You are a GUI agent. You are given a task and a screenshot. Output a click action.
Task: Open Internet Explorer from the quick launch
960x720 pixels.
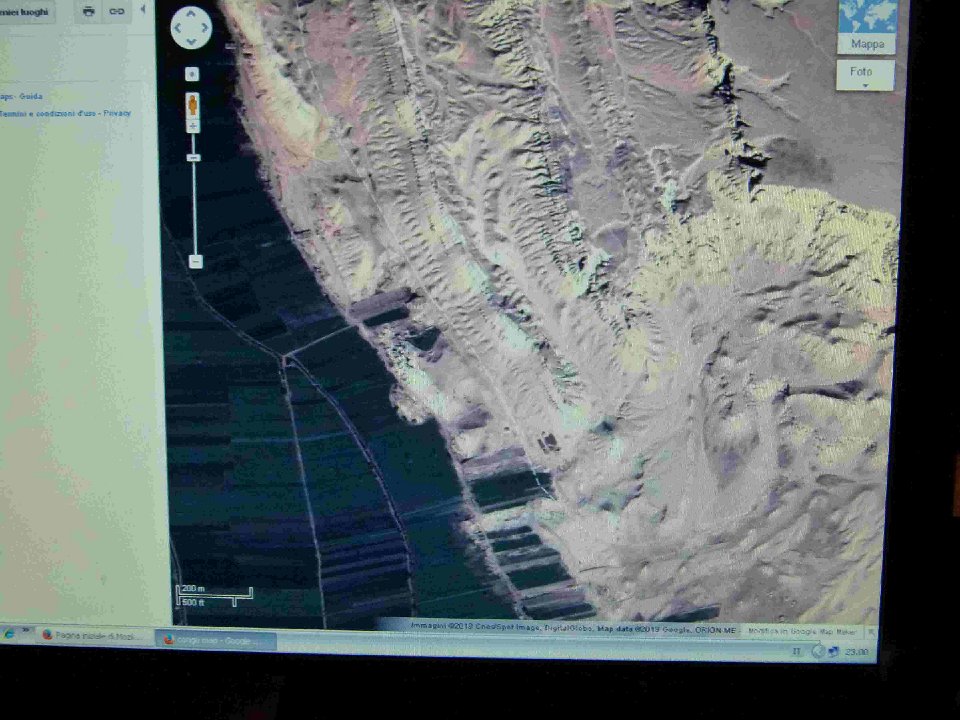[x=9, y=634]
